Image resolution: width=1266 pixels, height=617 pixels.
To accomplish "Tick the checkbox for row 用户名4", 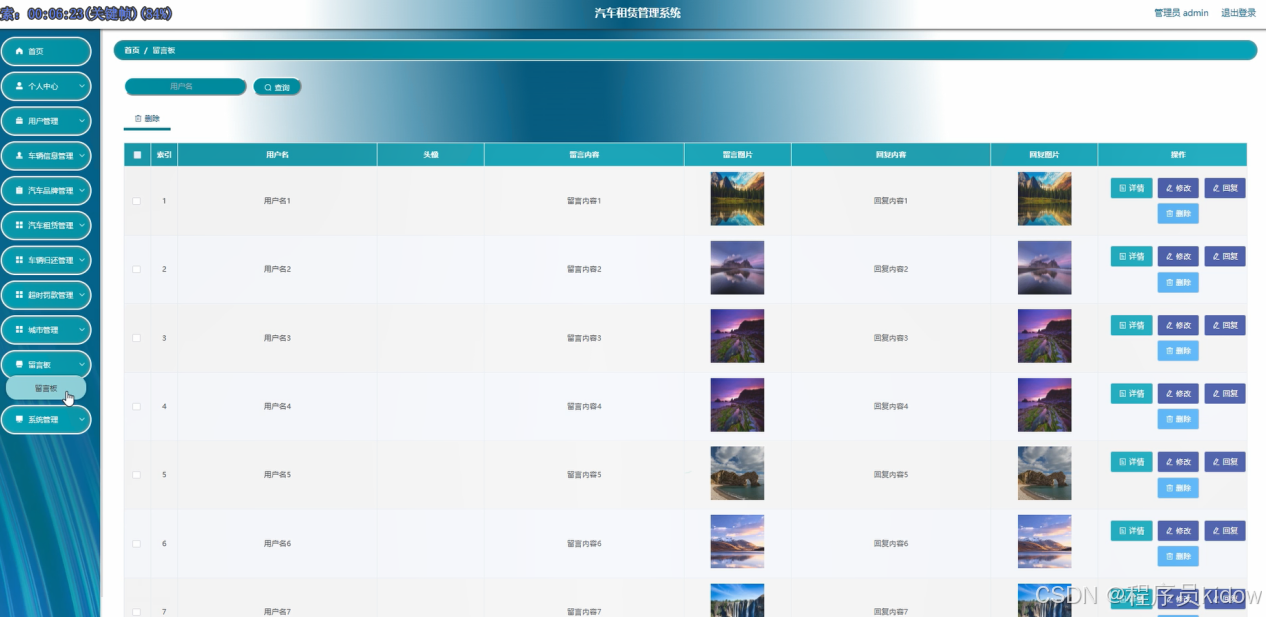I will [137, 407].
